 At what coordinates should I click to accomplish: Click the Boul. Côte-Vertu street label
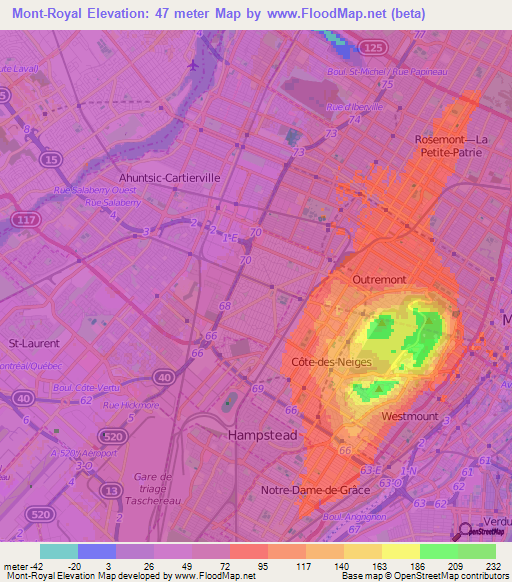click(x=86, y=388)
